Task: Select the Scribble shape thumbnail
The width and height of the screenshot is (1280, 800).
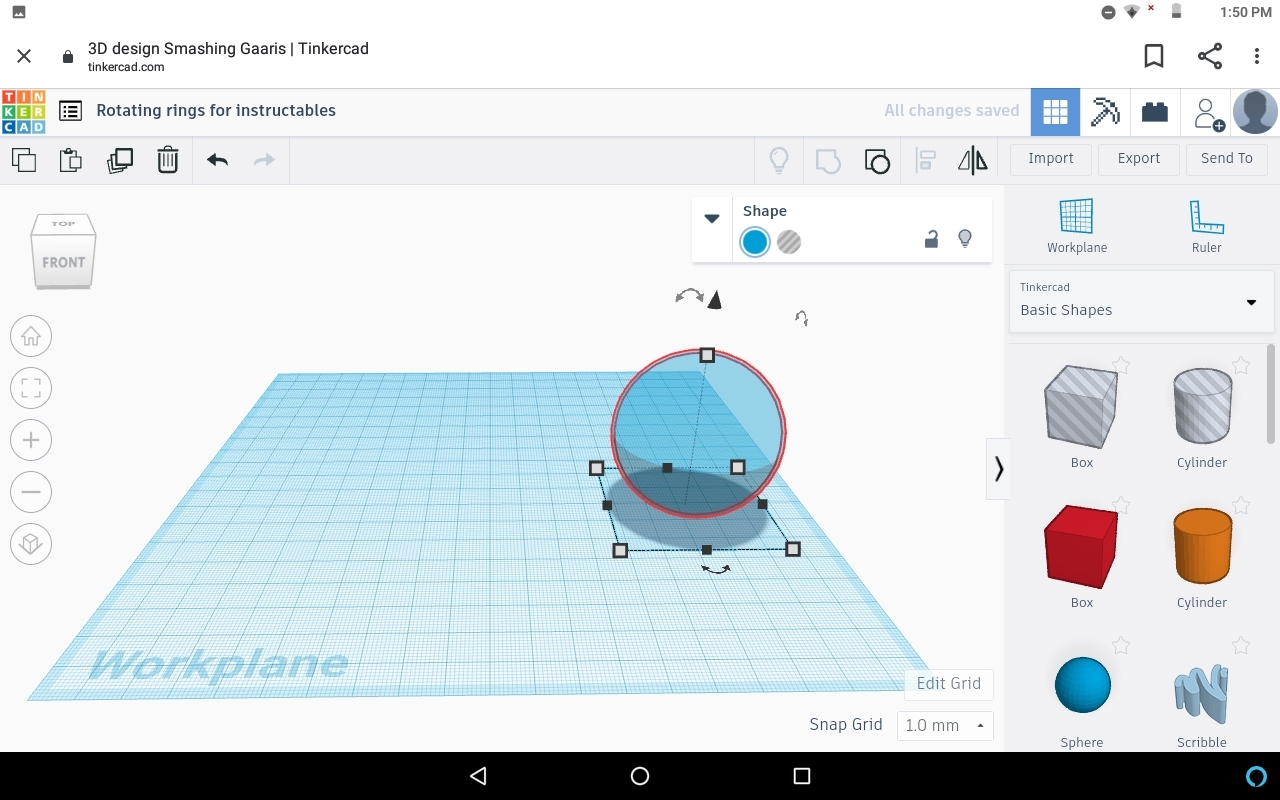Action: pos(1202,694)
